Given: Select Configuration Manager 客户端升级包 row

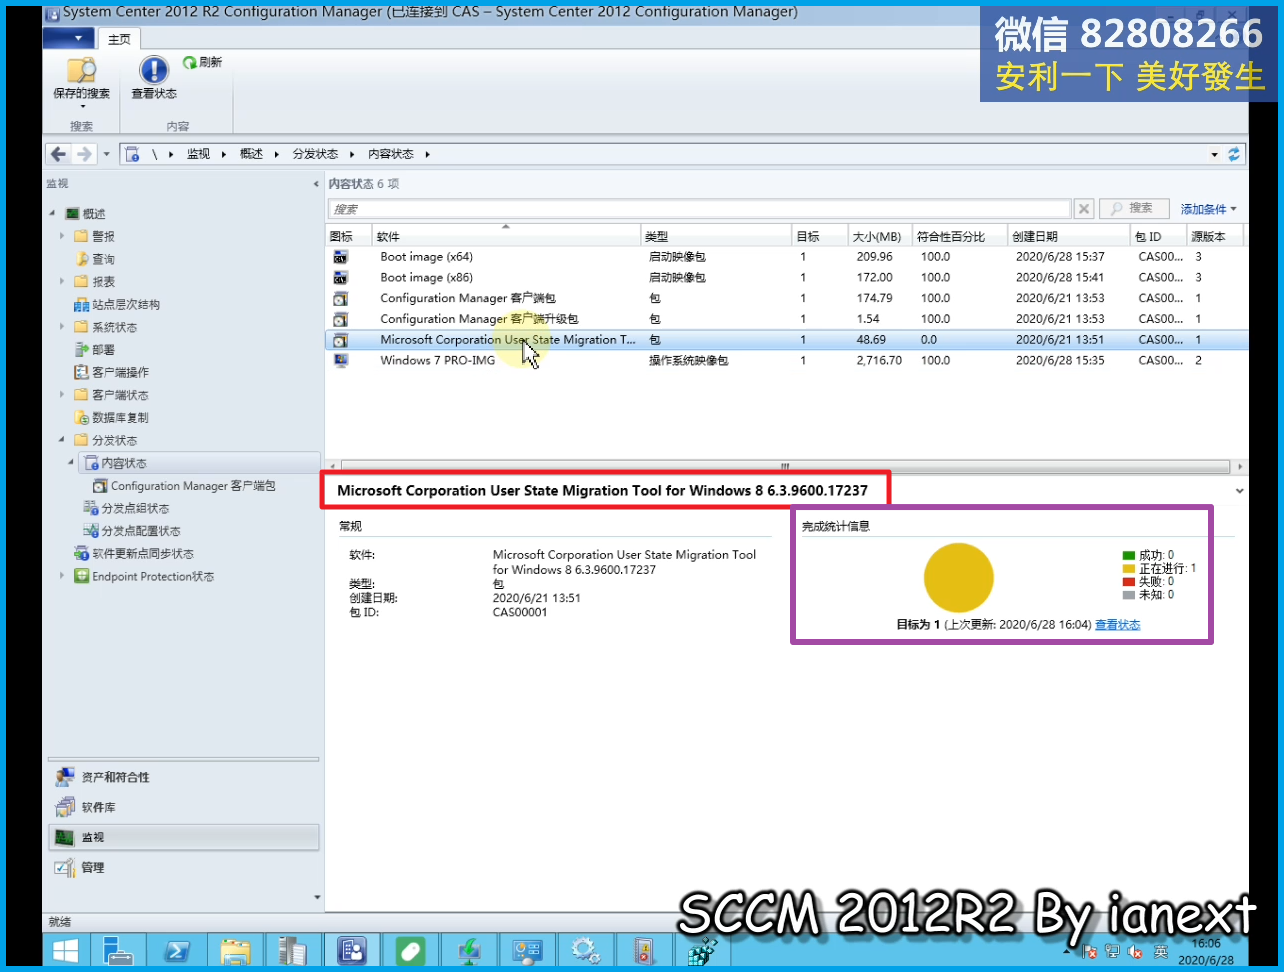Looking at the screenshot, I should [x=786, y=319].
